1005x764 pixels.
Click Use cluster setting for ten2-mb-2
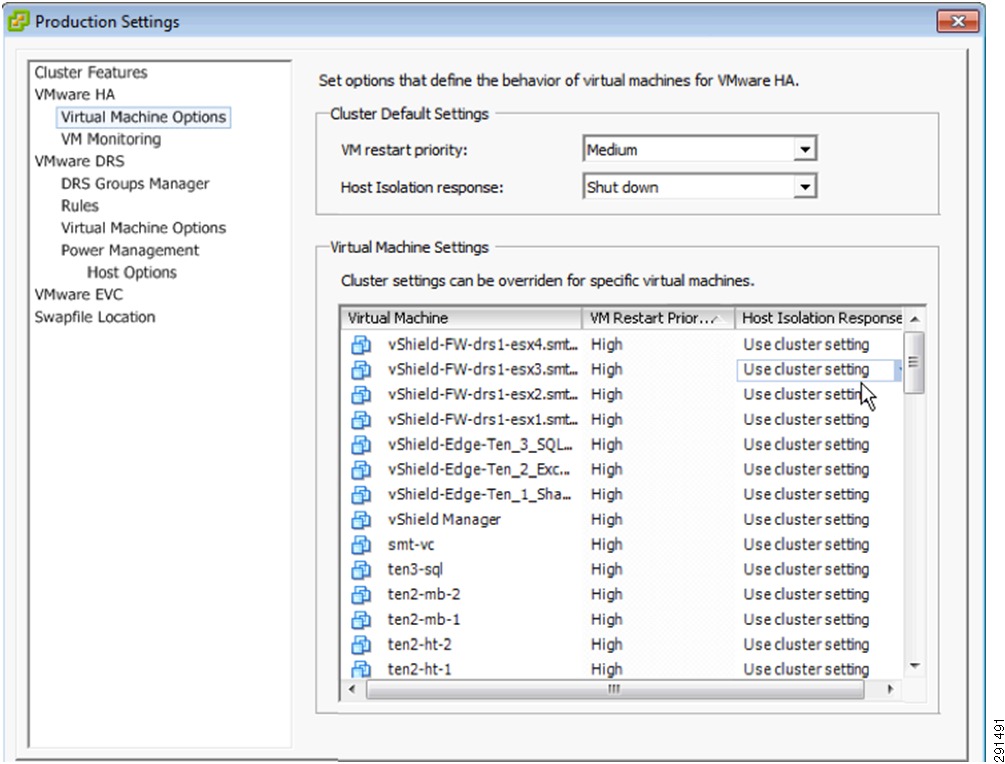click(806, 595)
